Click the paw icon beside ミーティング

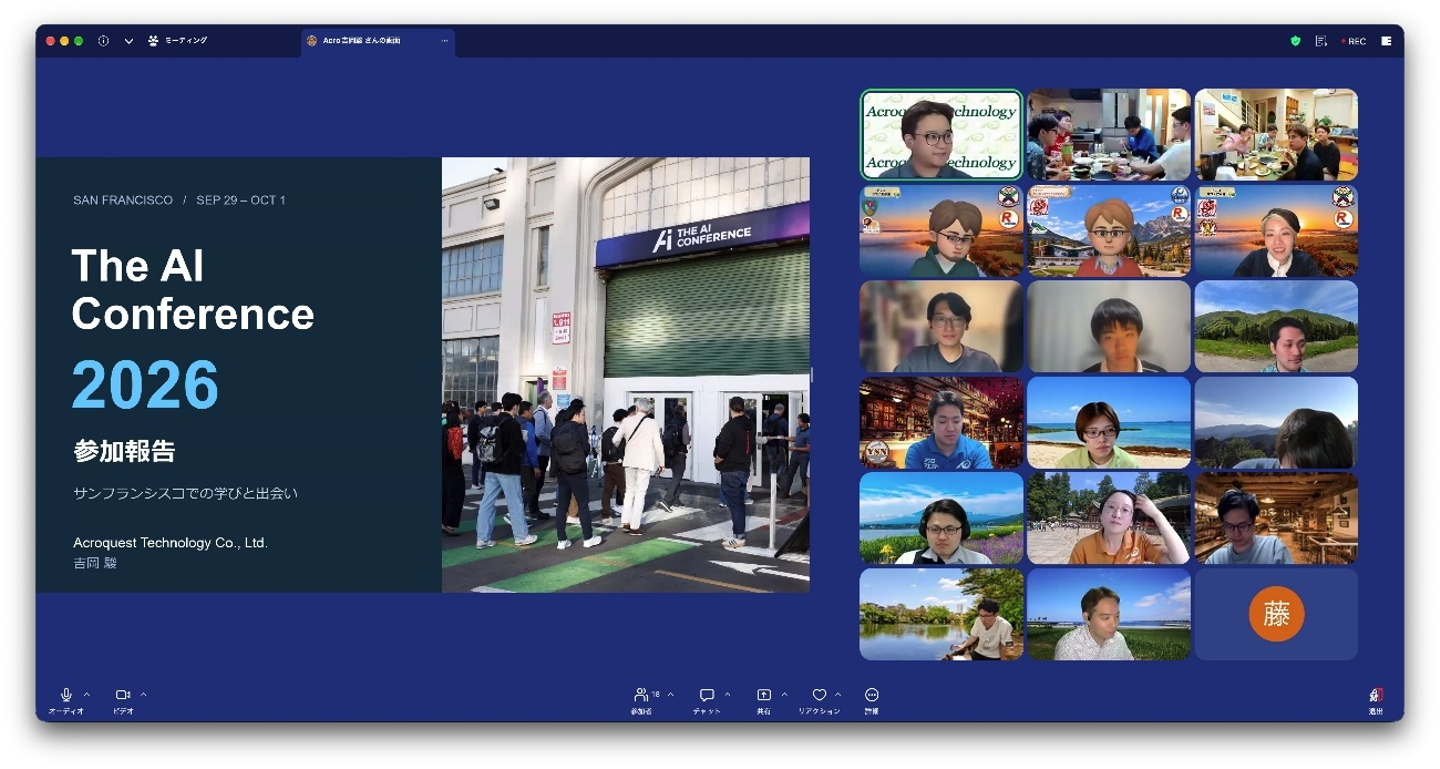click(x=153, y=41)
